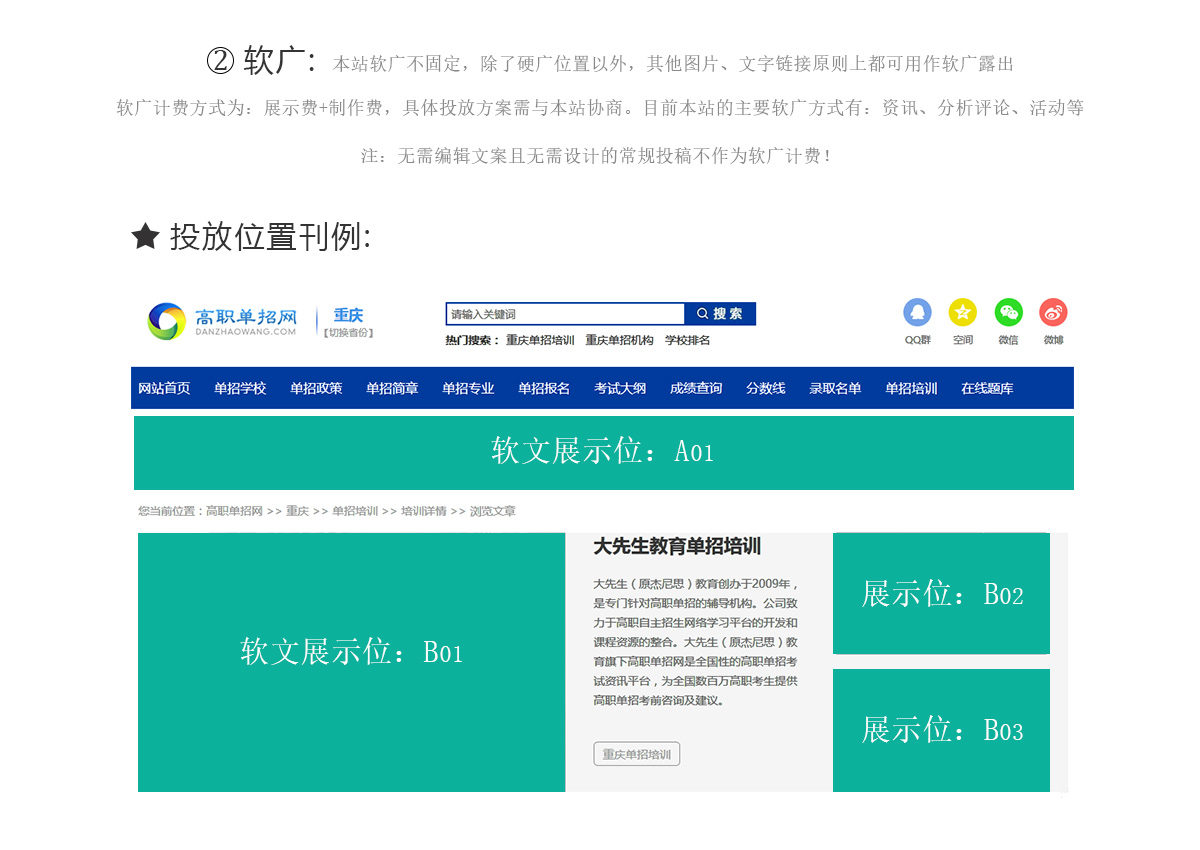Viewport: 1200px width, 850px height.
Task: Click the ② 软广 heading
Action: (x=262, y=61)
